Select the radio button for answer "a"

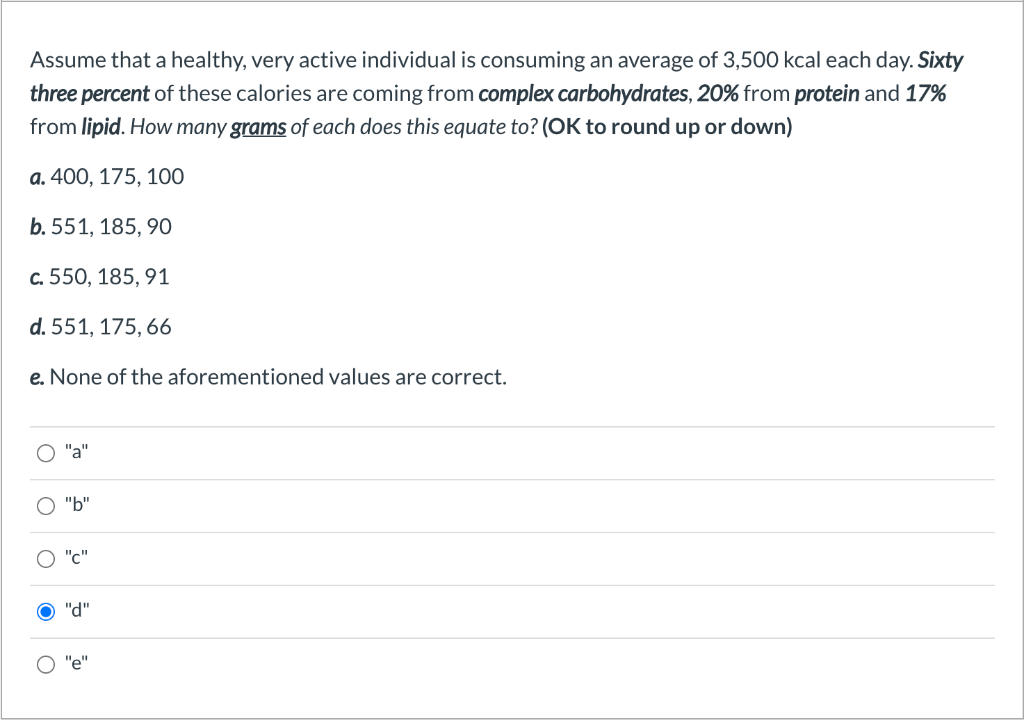[45, 453]
